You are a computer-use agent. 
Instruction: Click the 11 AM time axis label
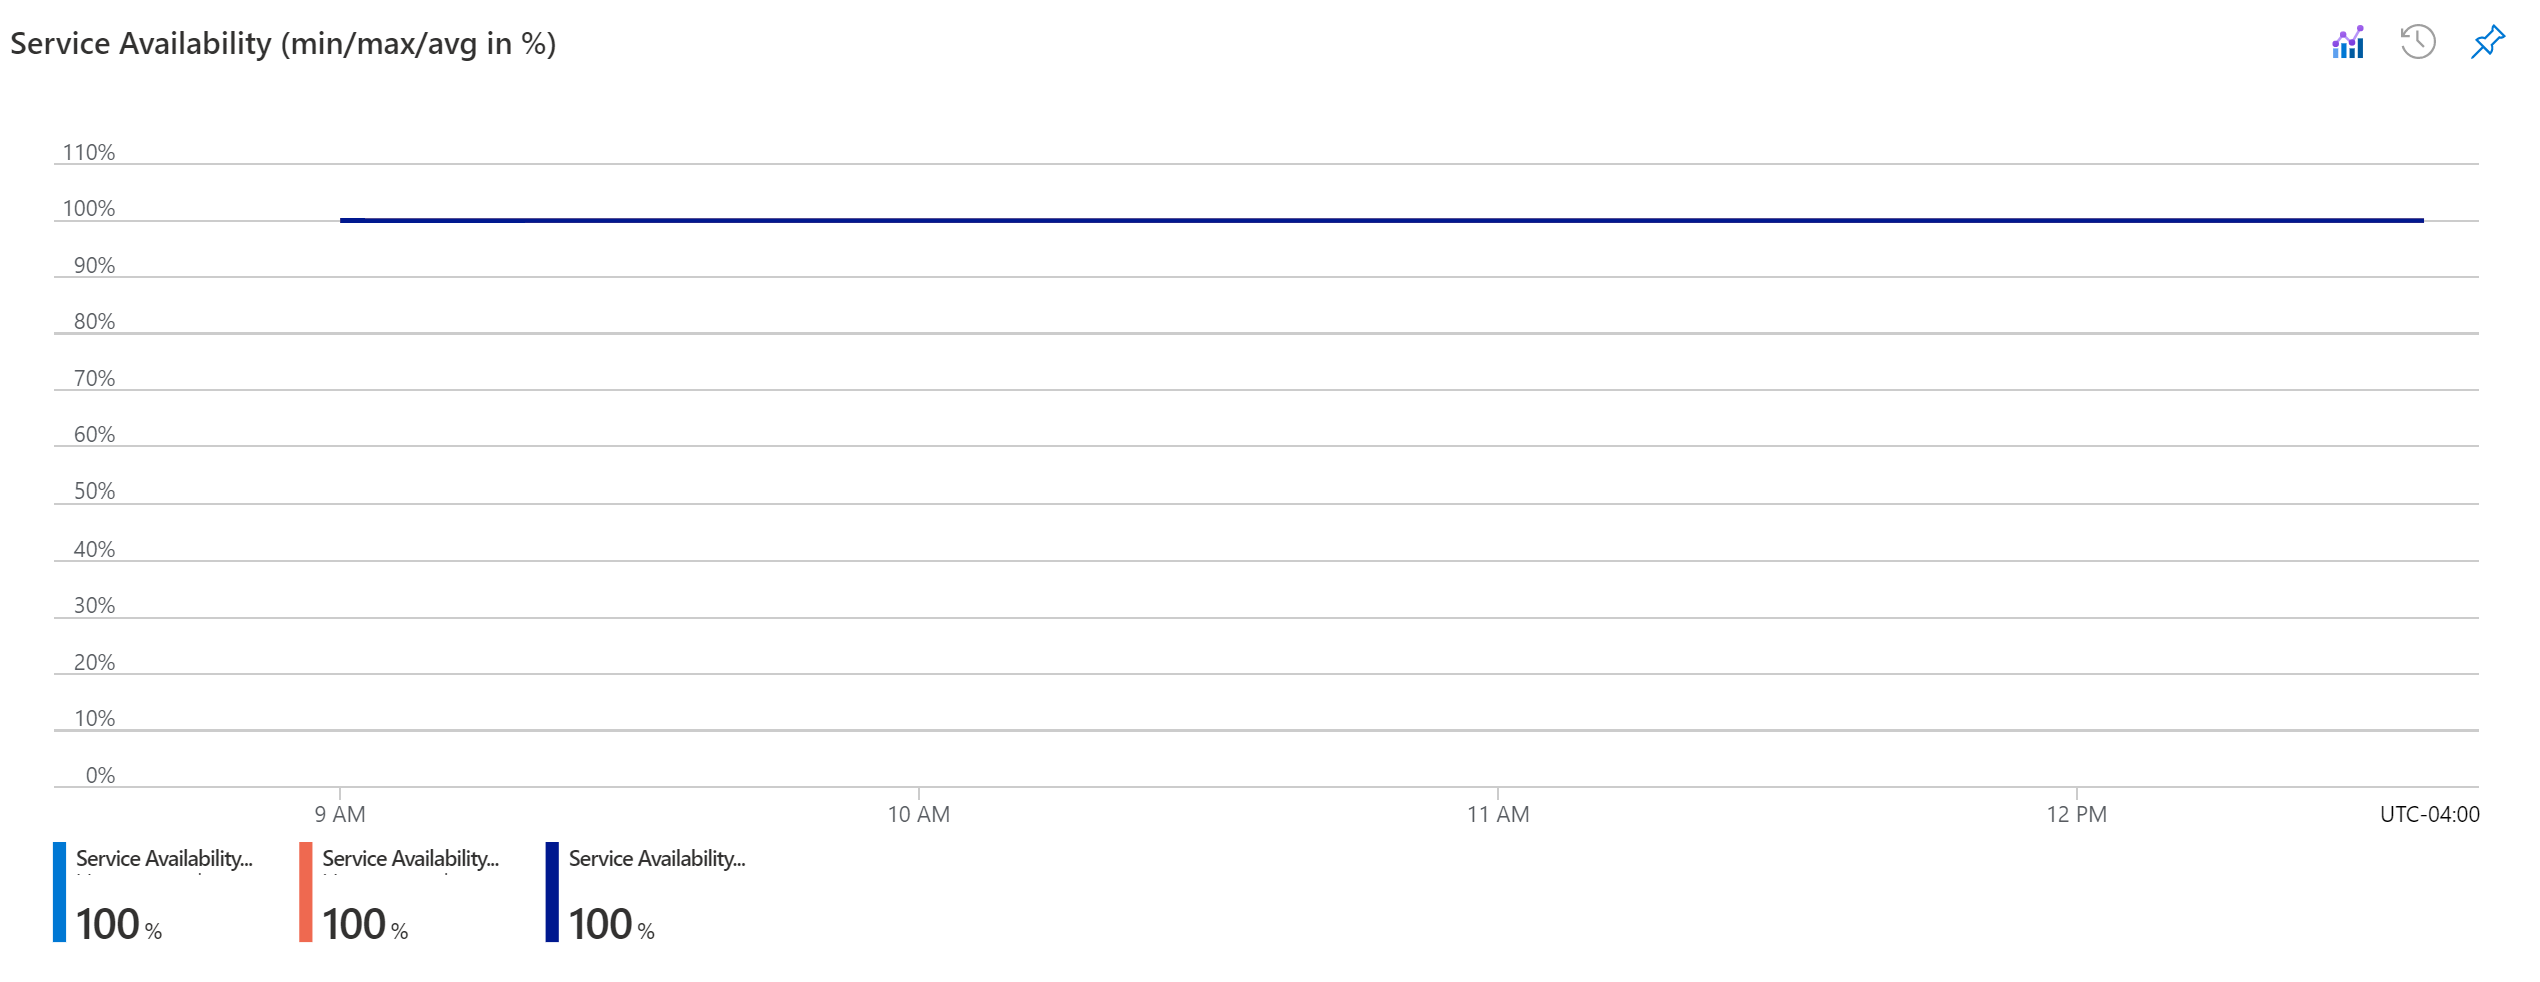pos(1498,814)
